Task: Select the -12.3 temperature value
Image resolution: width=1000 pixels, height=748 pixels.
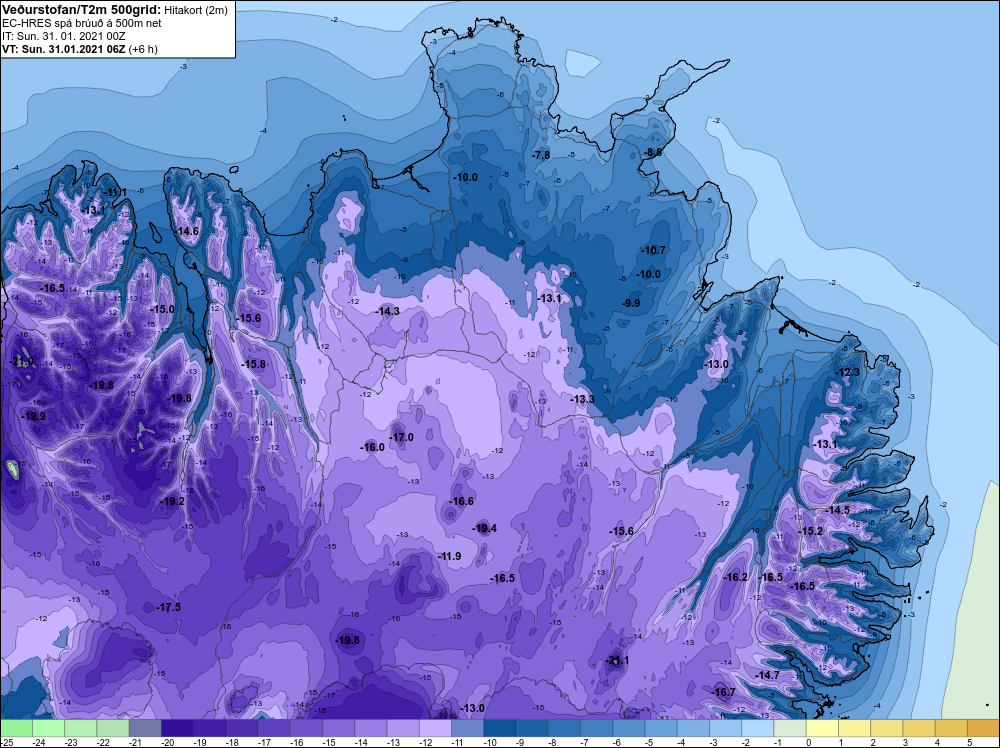Action: (x=847, y=372)
